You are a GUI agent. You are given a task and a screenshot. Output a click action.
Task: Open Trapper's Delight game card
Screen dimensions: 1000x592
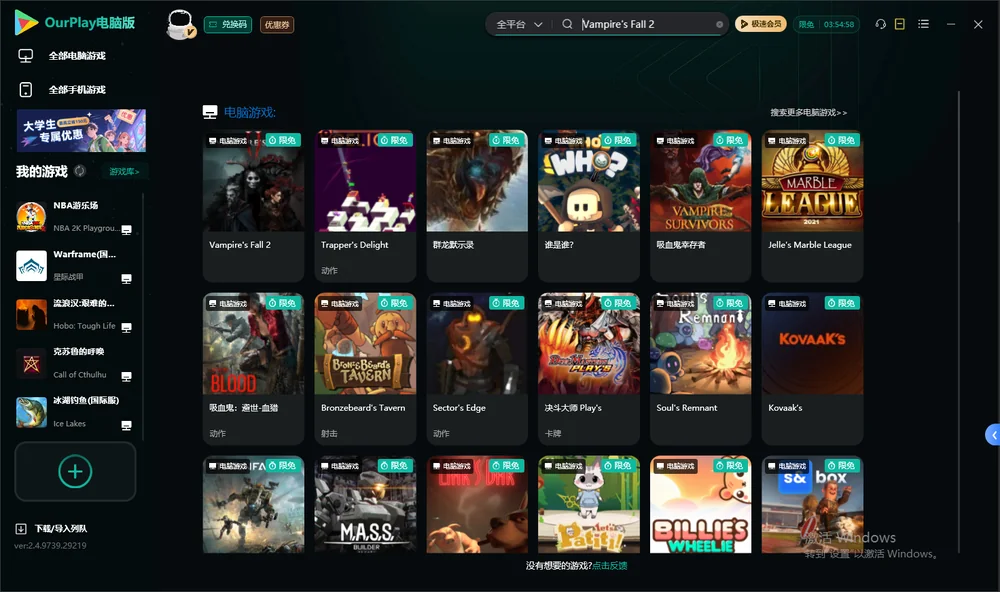coord(365,206)
